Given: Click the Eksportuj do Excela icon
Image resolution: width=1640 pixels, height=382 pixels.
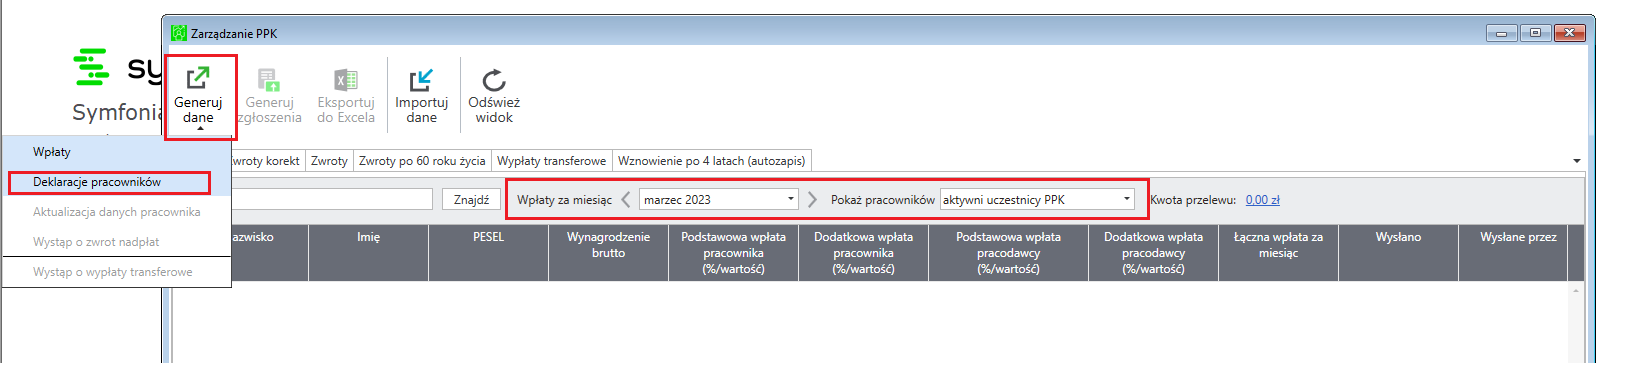Looking at the screenshot, I should [x=346, y=80].
